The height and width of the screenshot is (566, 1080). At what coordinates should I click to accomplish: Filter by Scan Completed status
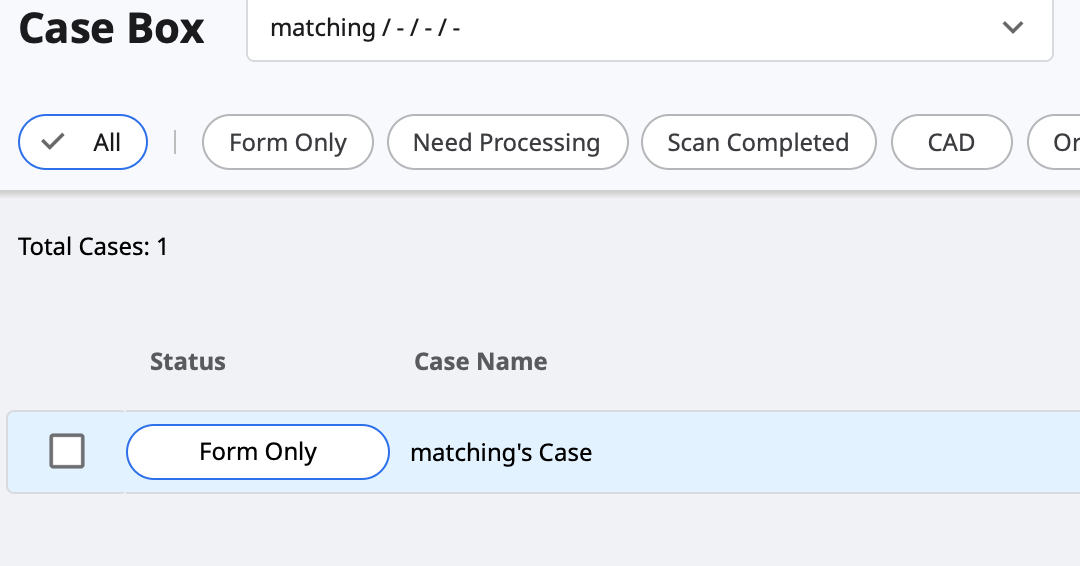pyautogui.click(x=758, y=142)
